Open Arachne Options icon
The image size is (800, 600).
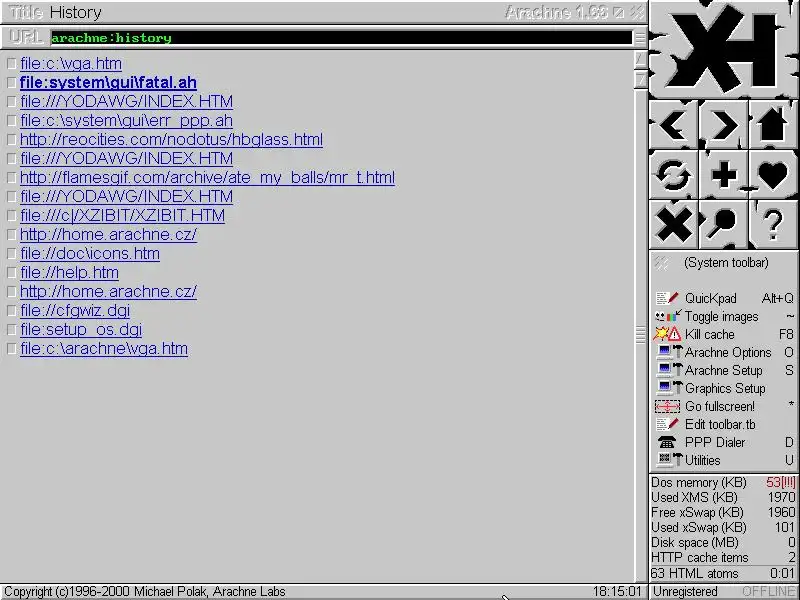point(669,352)
